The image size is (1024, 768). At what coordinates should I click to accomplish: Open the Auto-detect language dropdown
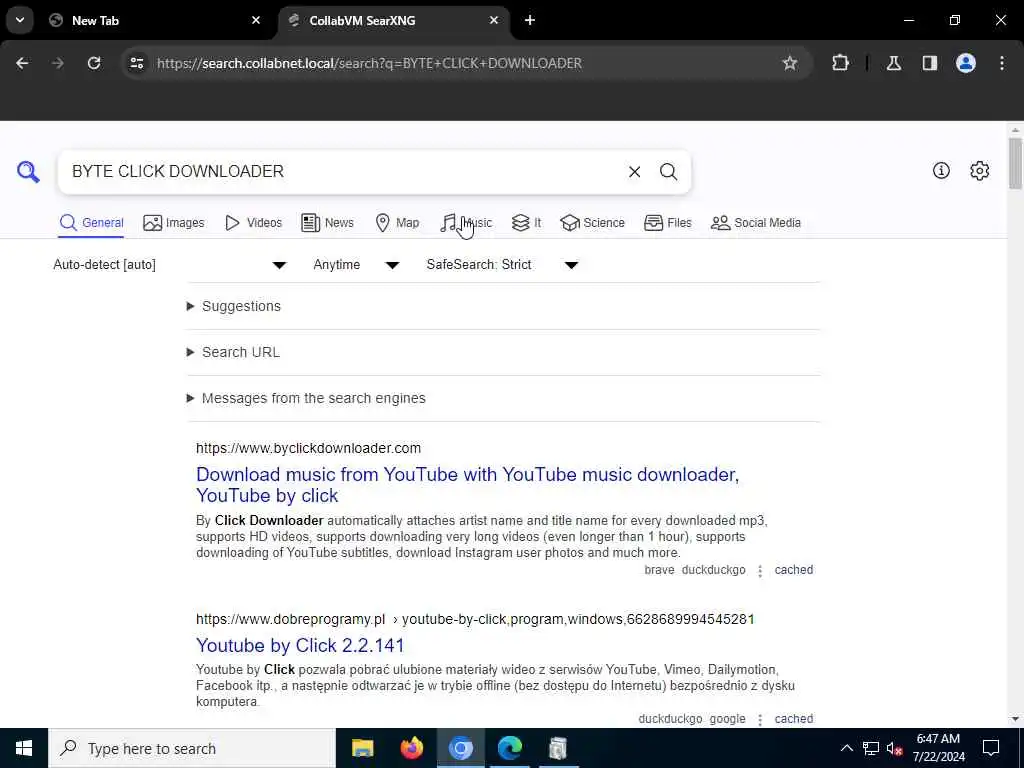pyautogui.click(x=170, y=265)
